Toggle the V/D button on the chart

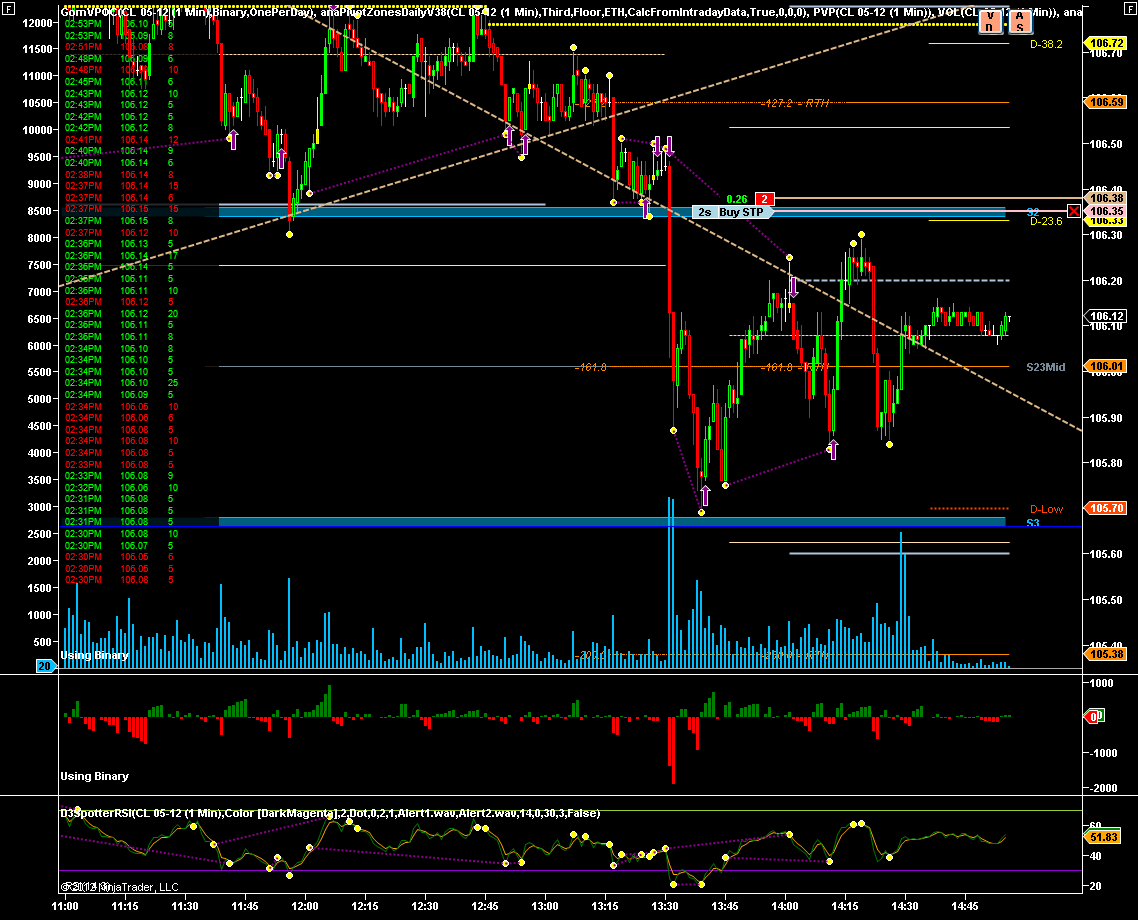point(989,22)
